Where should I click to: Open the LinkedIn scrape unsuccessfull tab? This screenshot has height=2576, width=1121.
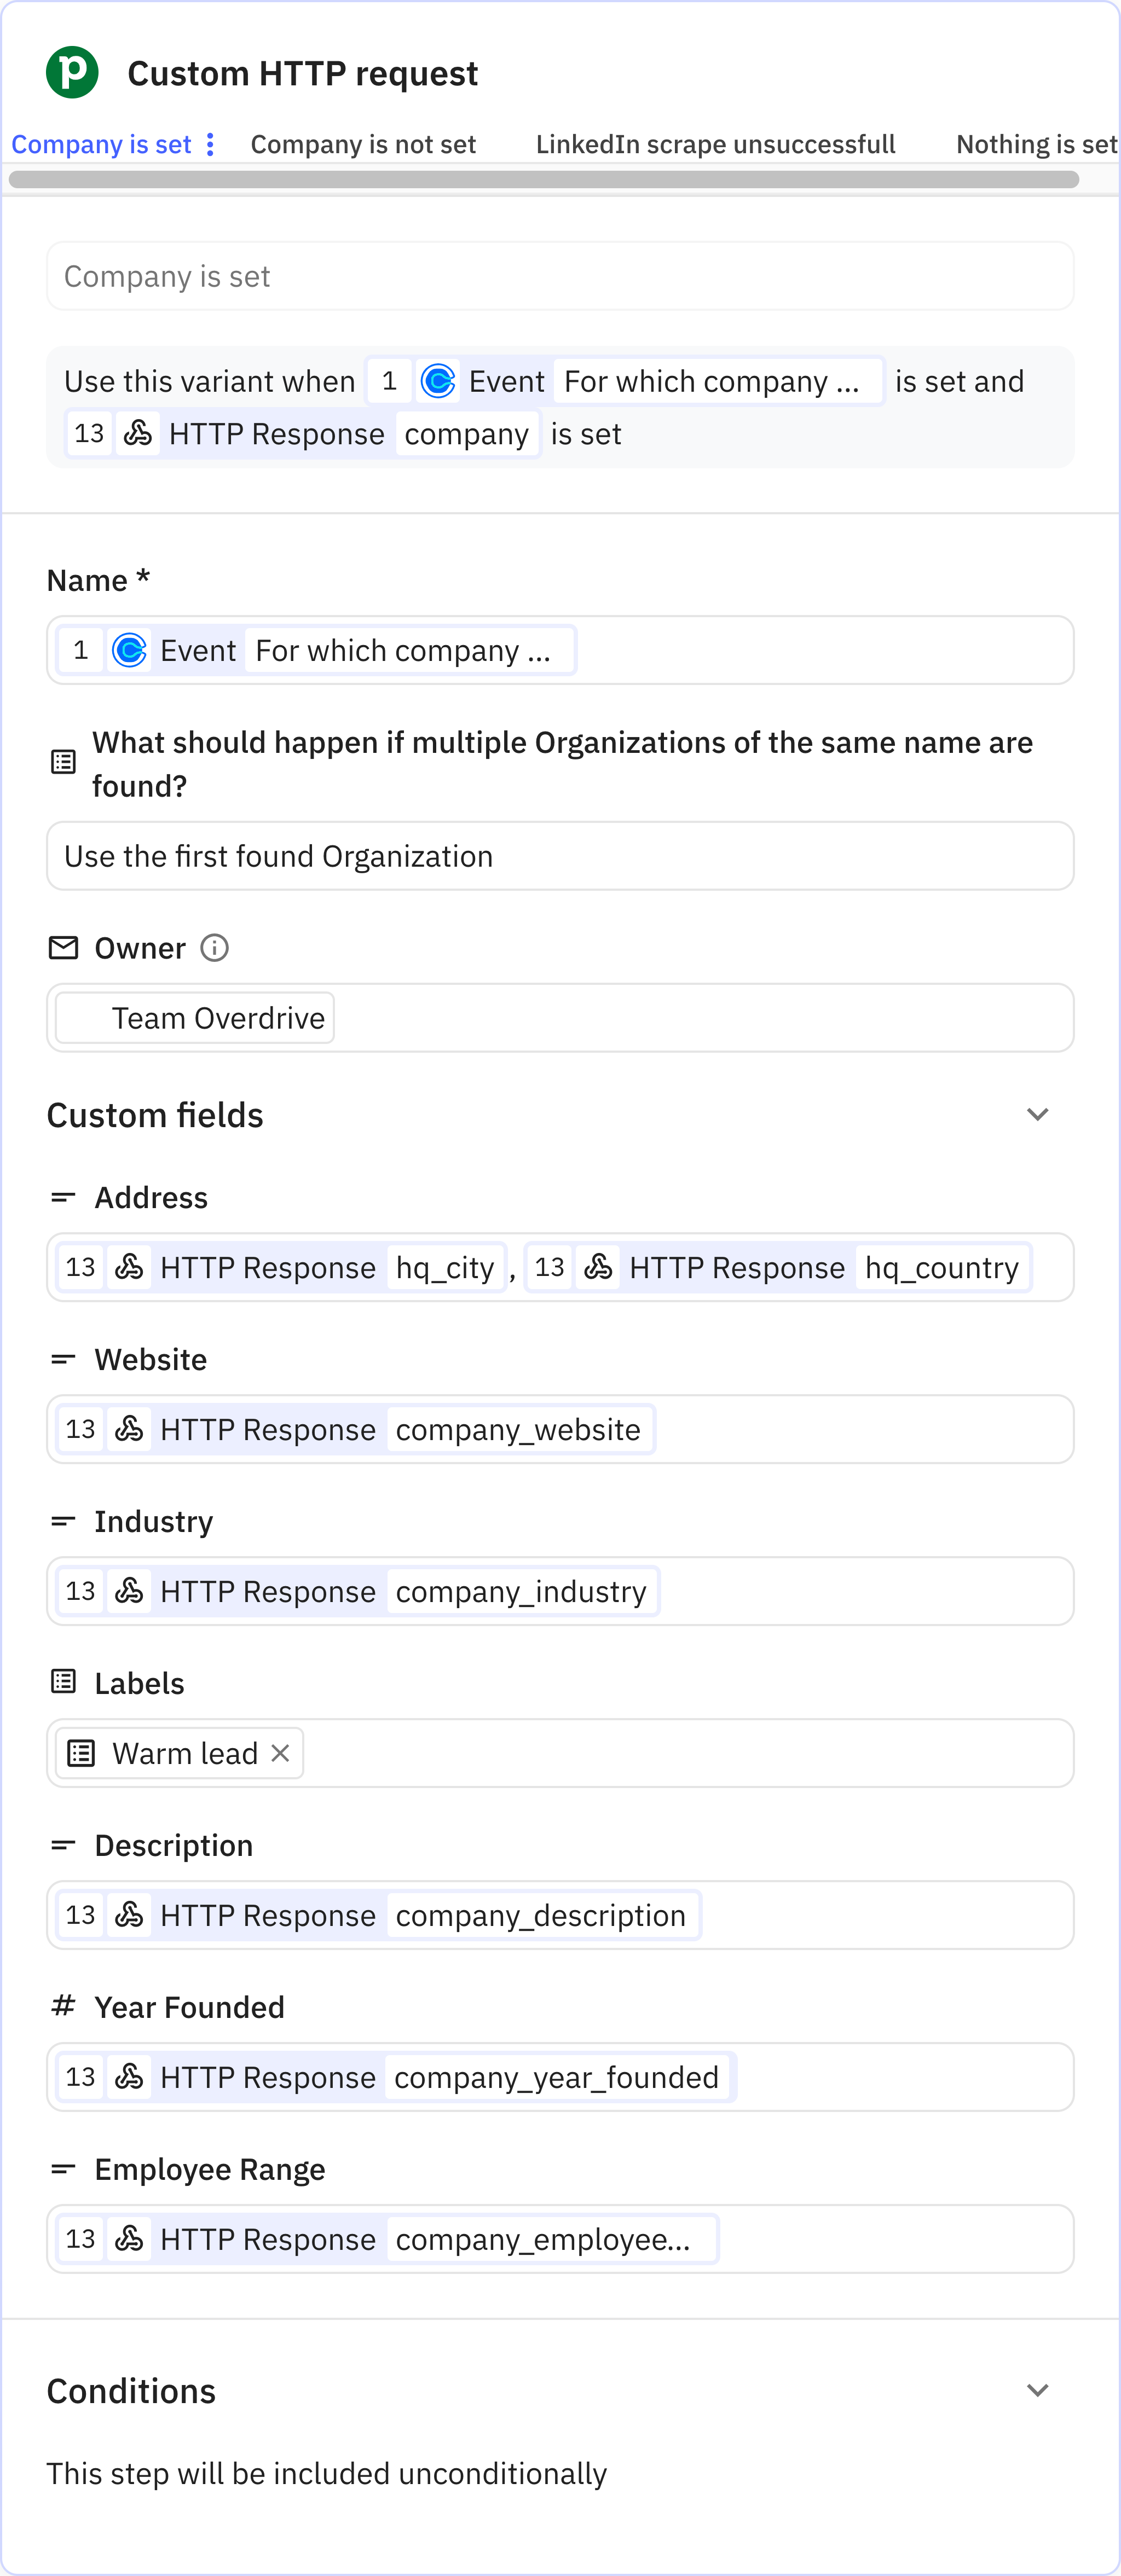(714, 144)
